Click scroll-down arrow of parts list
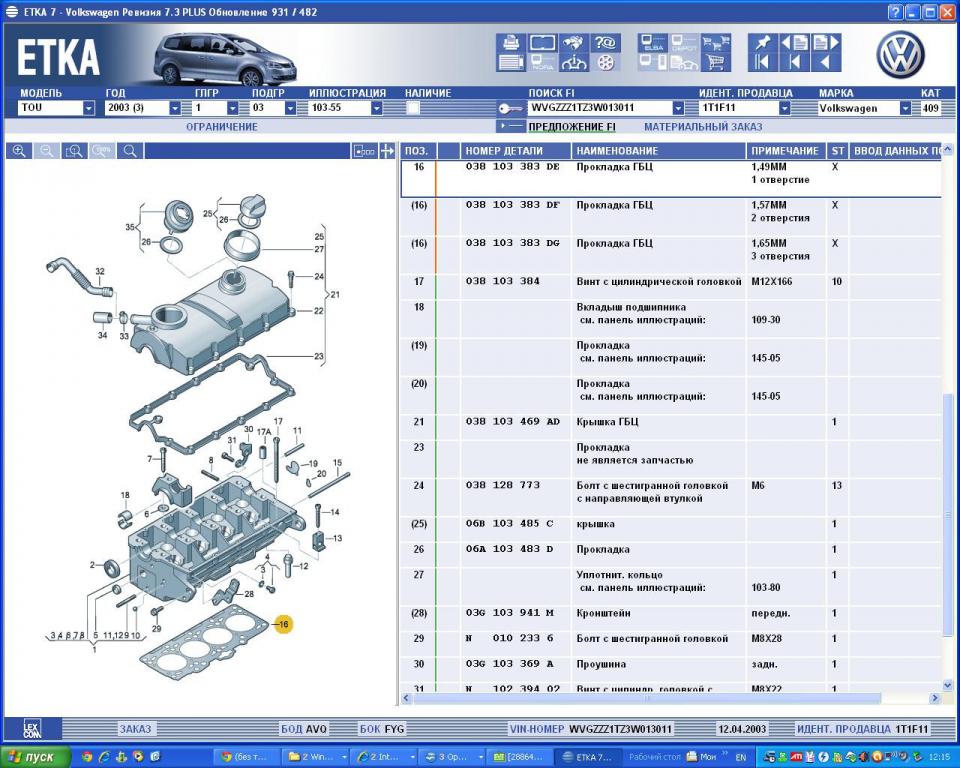Image resolution: width=960 pixels, height=768 pixels. 948,685
